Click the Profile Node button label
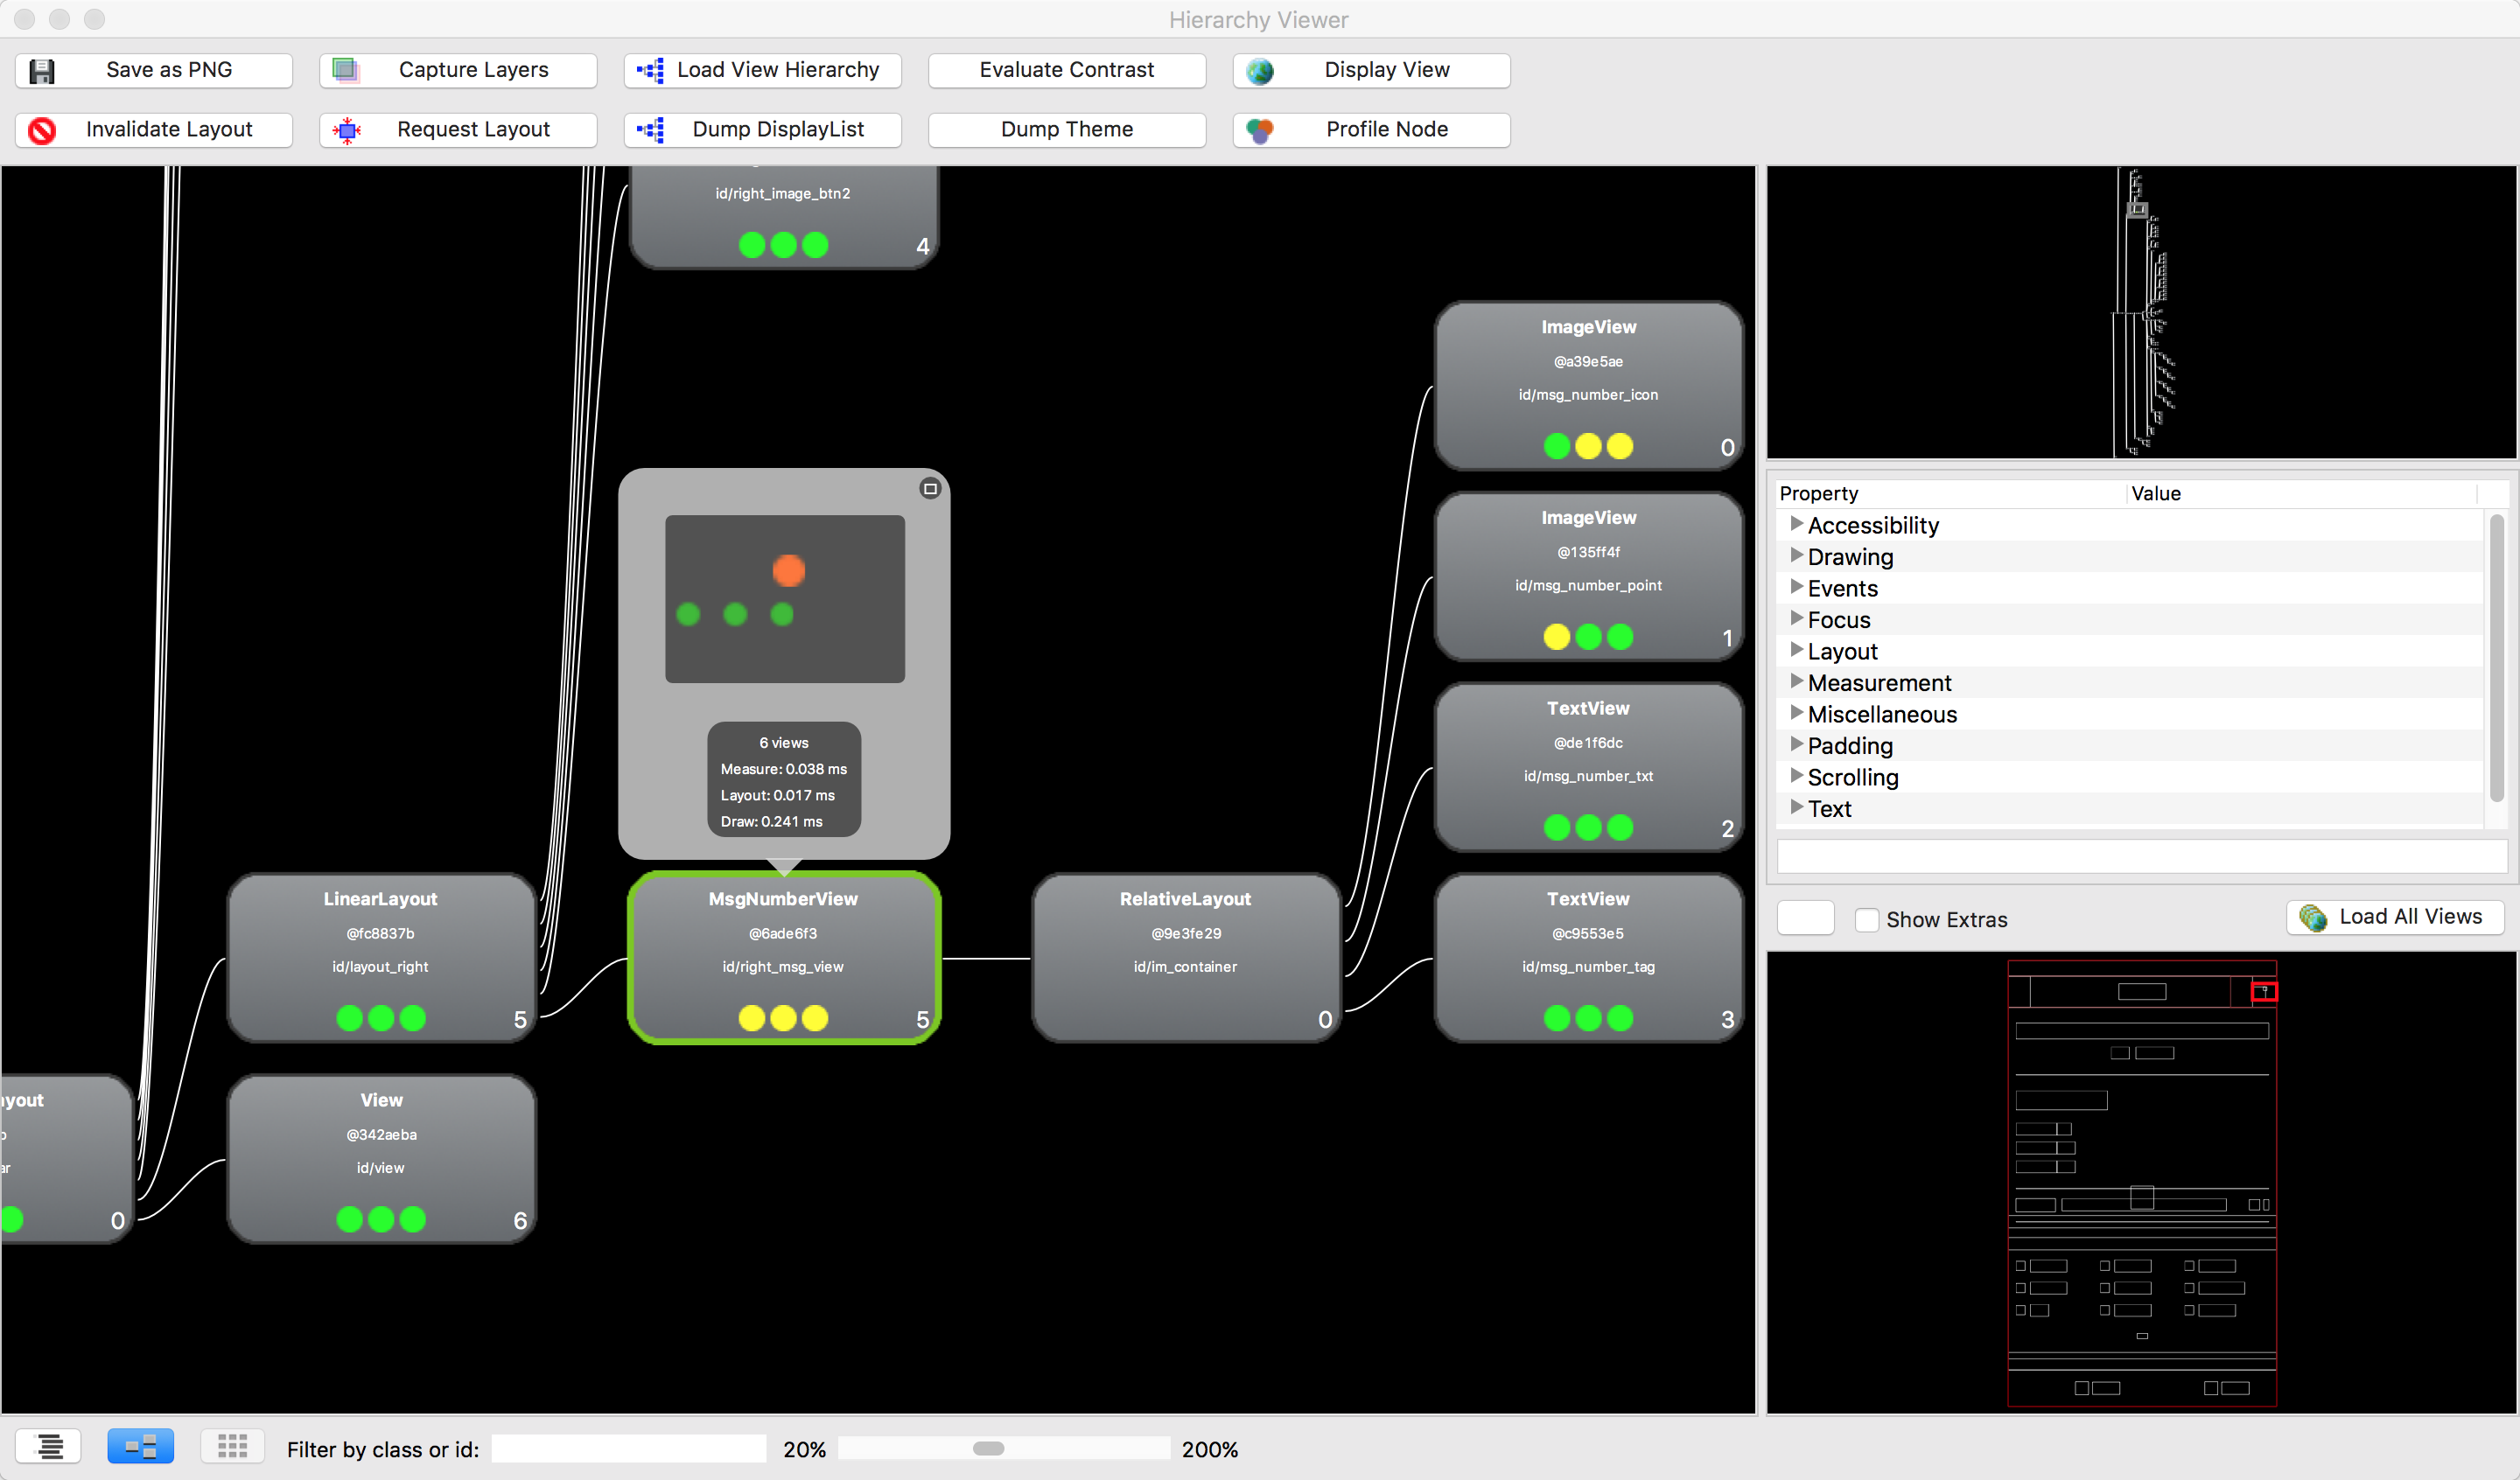This screenshot has width=2520, height=1480. 1387,130
